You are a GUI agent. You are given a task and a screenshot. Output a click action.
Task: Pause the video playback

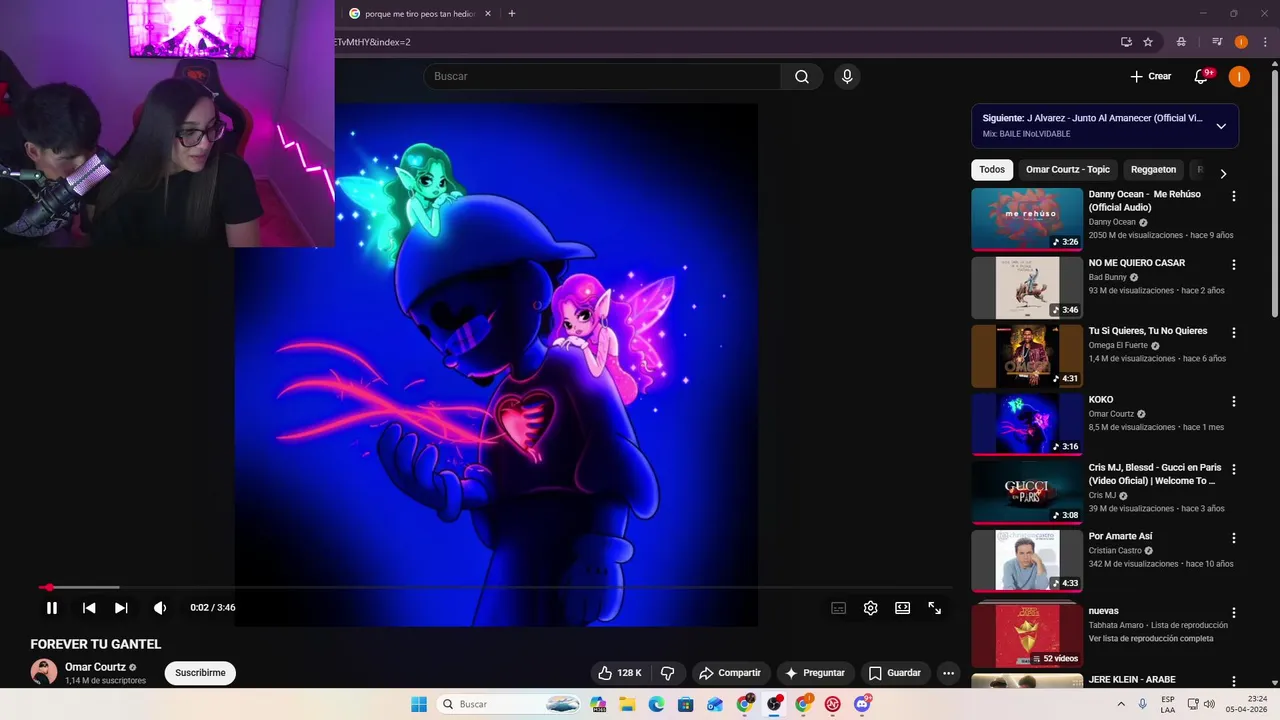[52, 608]
